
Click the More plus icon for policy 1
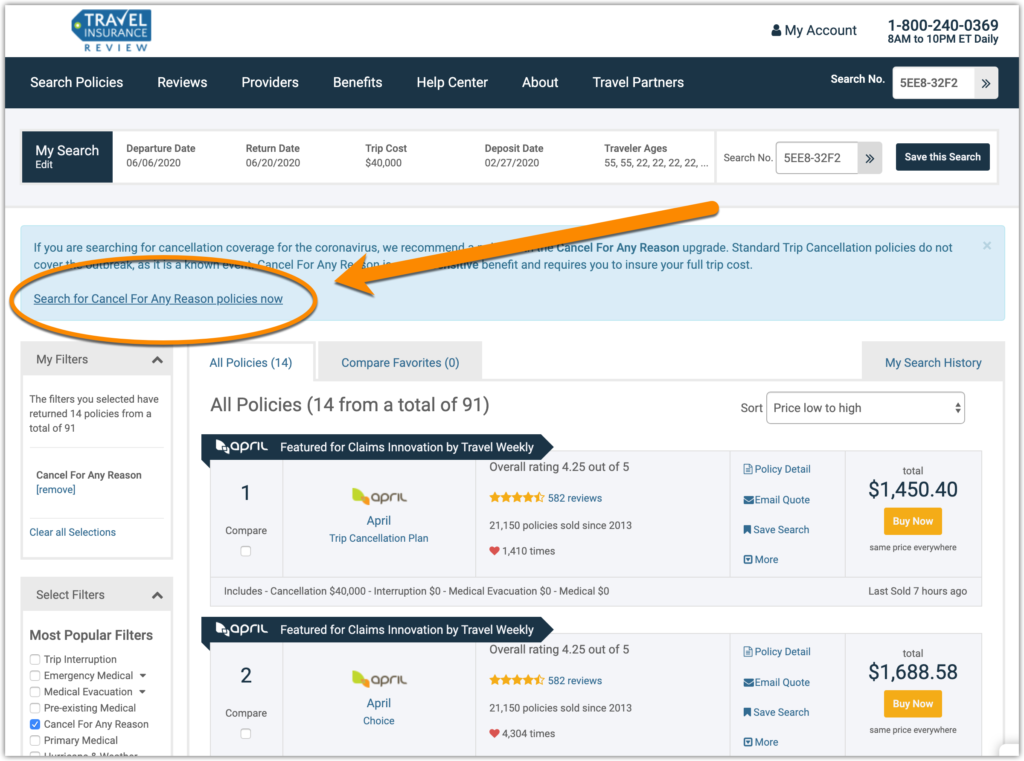click(748, 560)
